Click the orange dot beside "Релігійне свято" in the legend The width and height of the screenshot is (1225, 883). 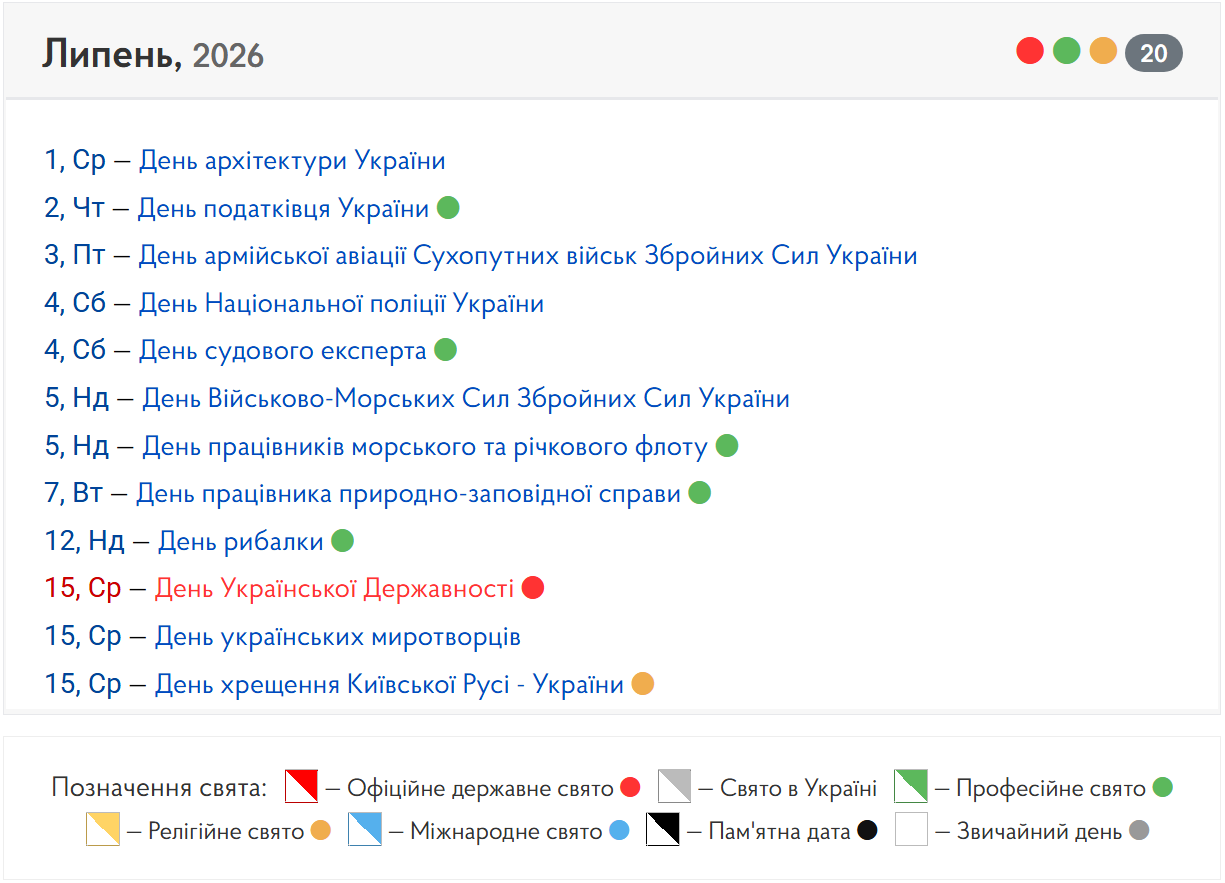point(321,831)
